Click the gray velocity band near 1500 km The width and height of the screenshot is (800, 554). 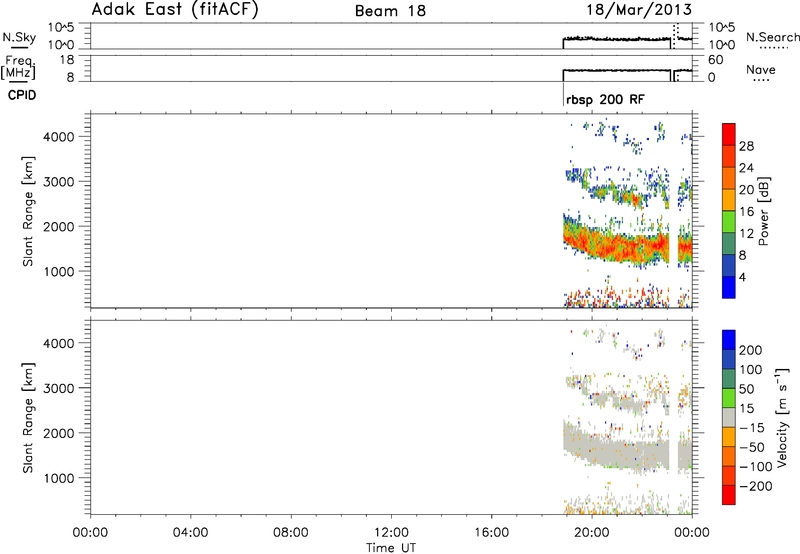click(x=628, y=451)
